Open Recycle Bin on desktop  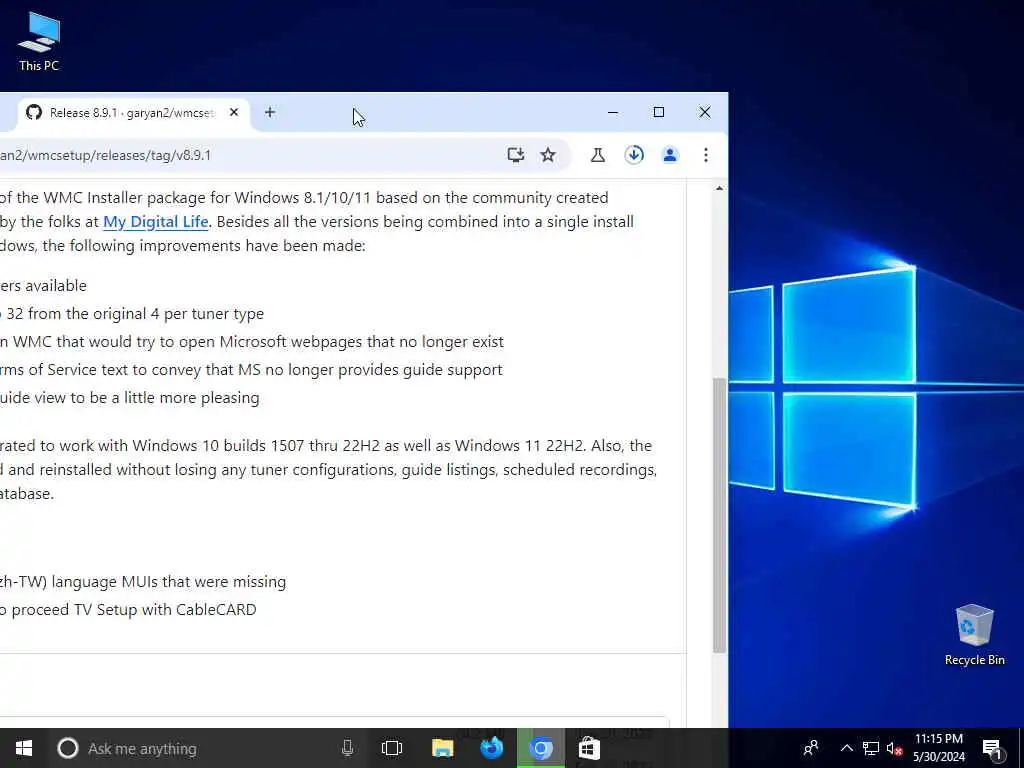click(x=974, y=635)
